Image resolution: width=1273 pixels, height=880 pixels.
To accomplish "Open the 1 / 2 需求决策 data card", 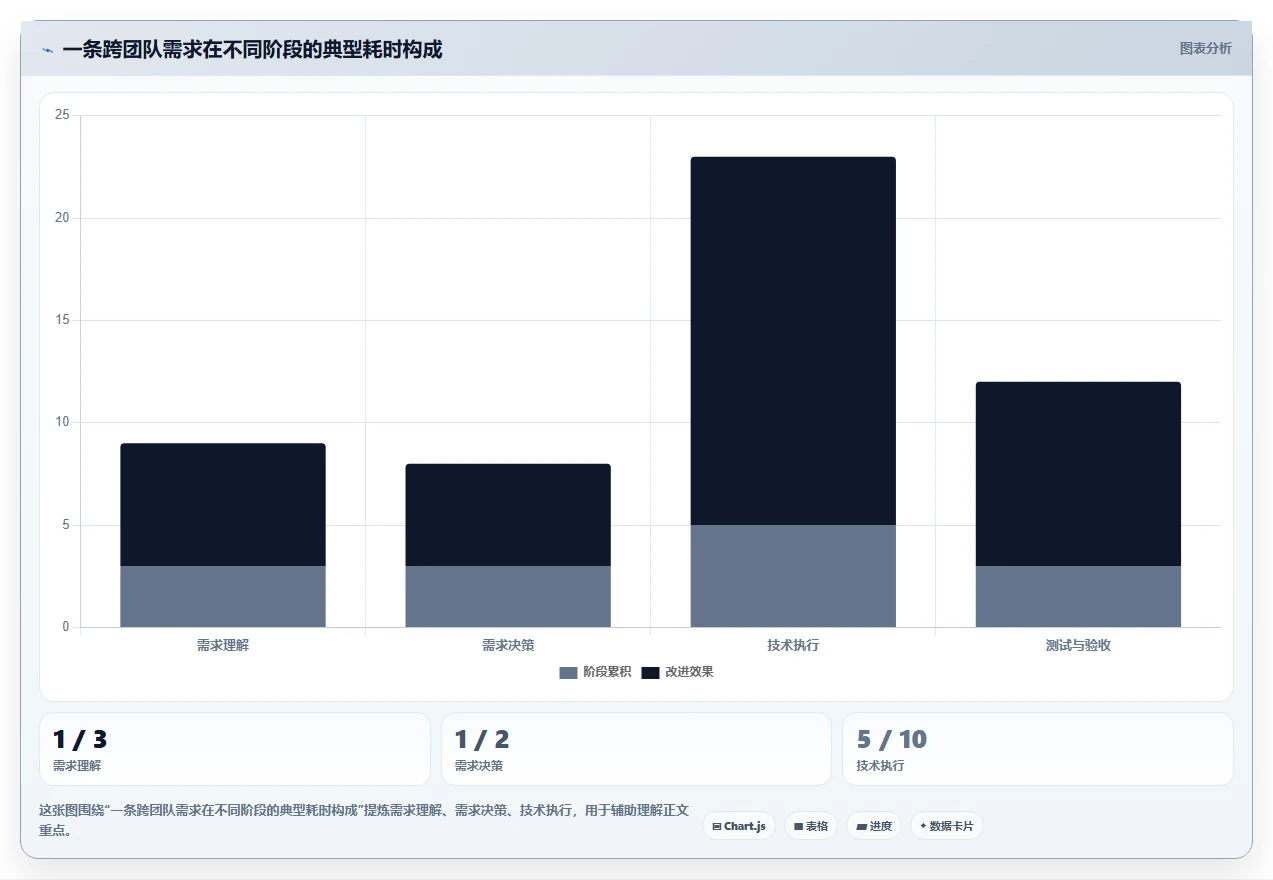I will (x=636, y=749).
